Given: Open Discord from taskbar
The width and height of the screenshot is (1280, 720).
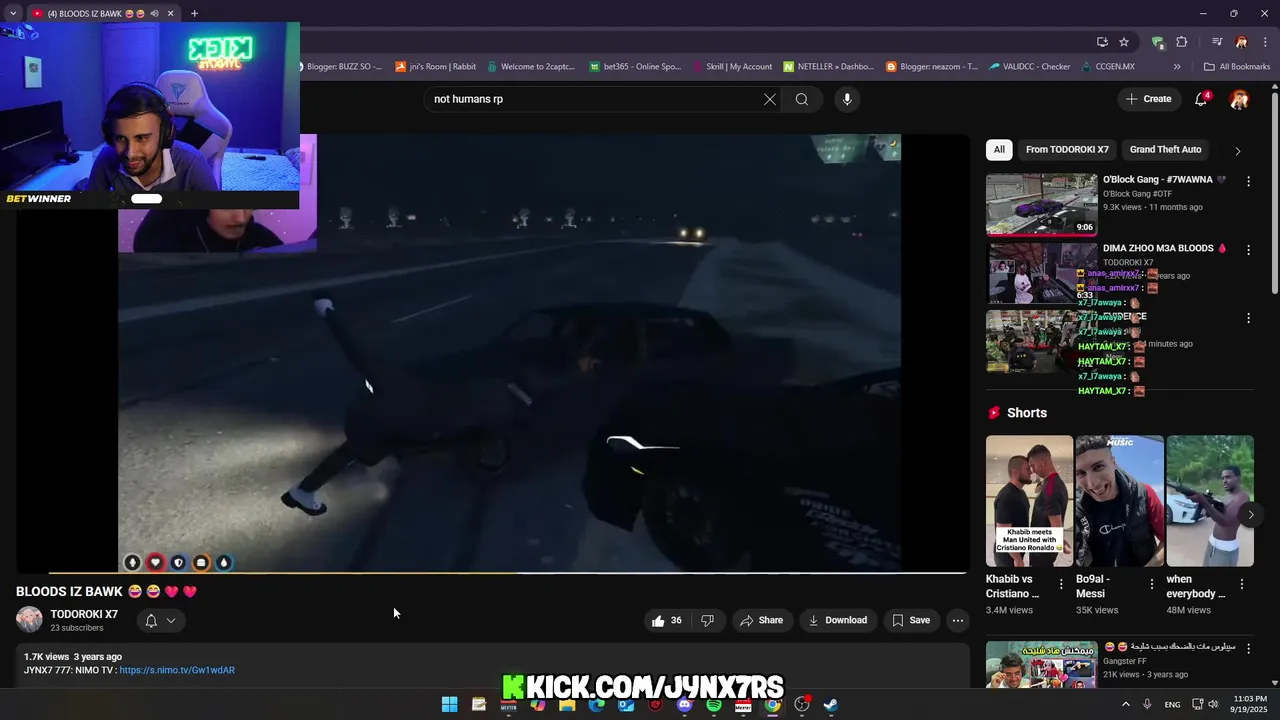Looking at the screenshot, I should pyautogui.click(x=684, y=704).
